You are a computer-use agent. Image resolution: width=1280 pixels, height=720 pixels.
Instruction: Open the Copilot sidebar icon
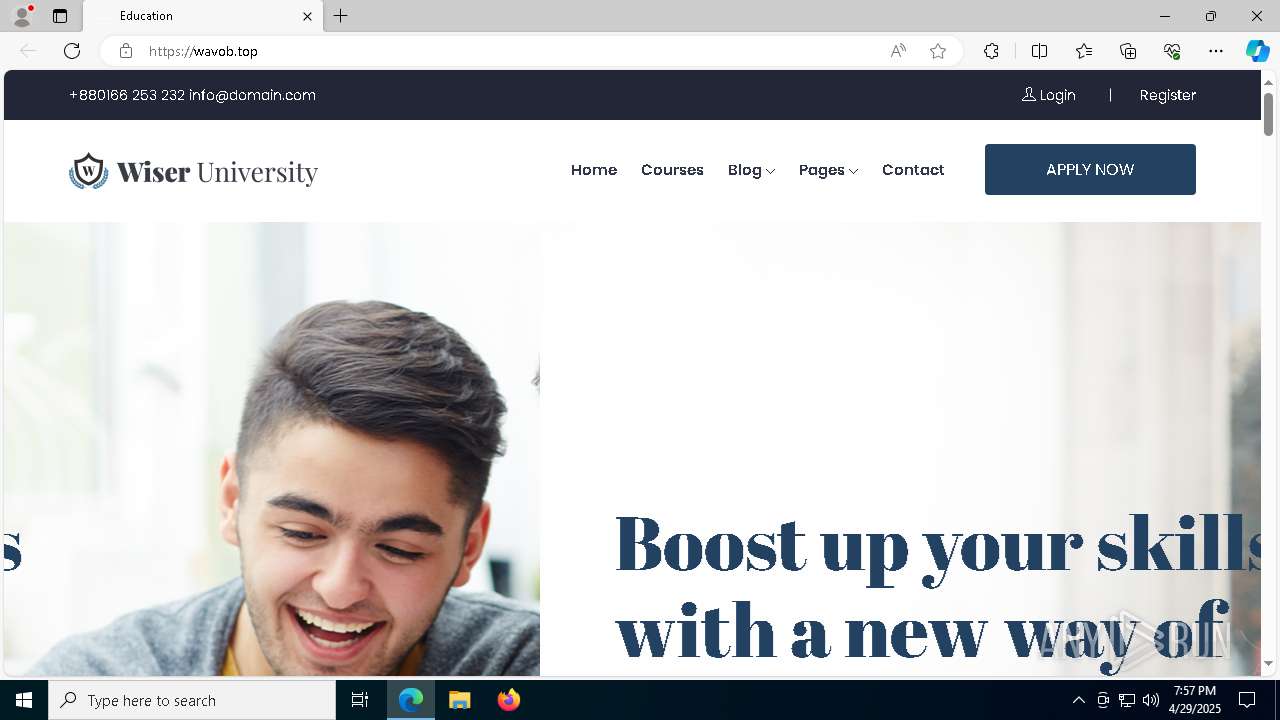[1257, 51]
